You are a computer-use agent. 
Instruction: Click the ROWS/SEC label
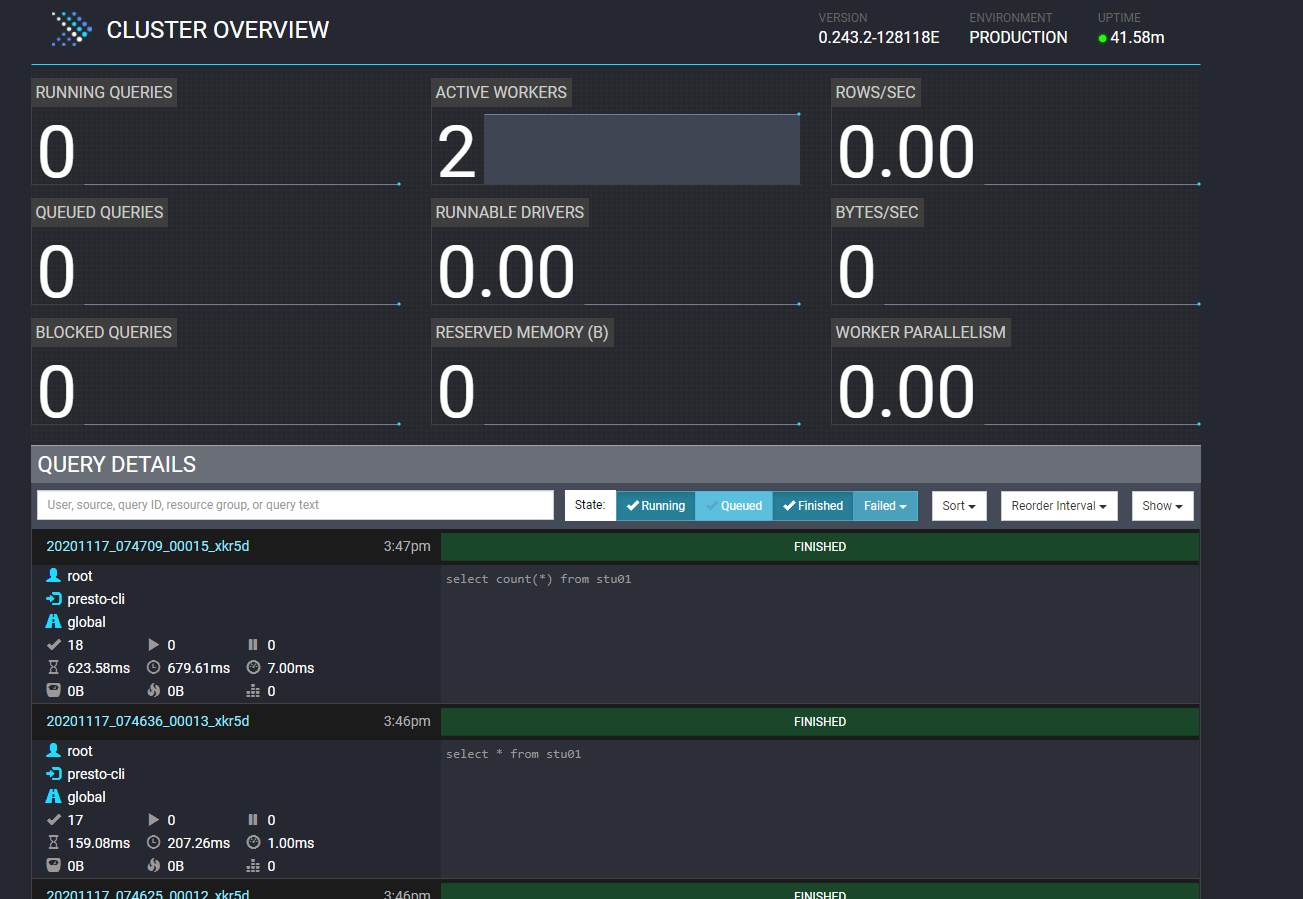[875, 92]
